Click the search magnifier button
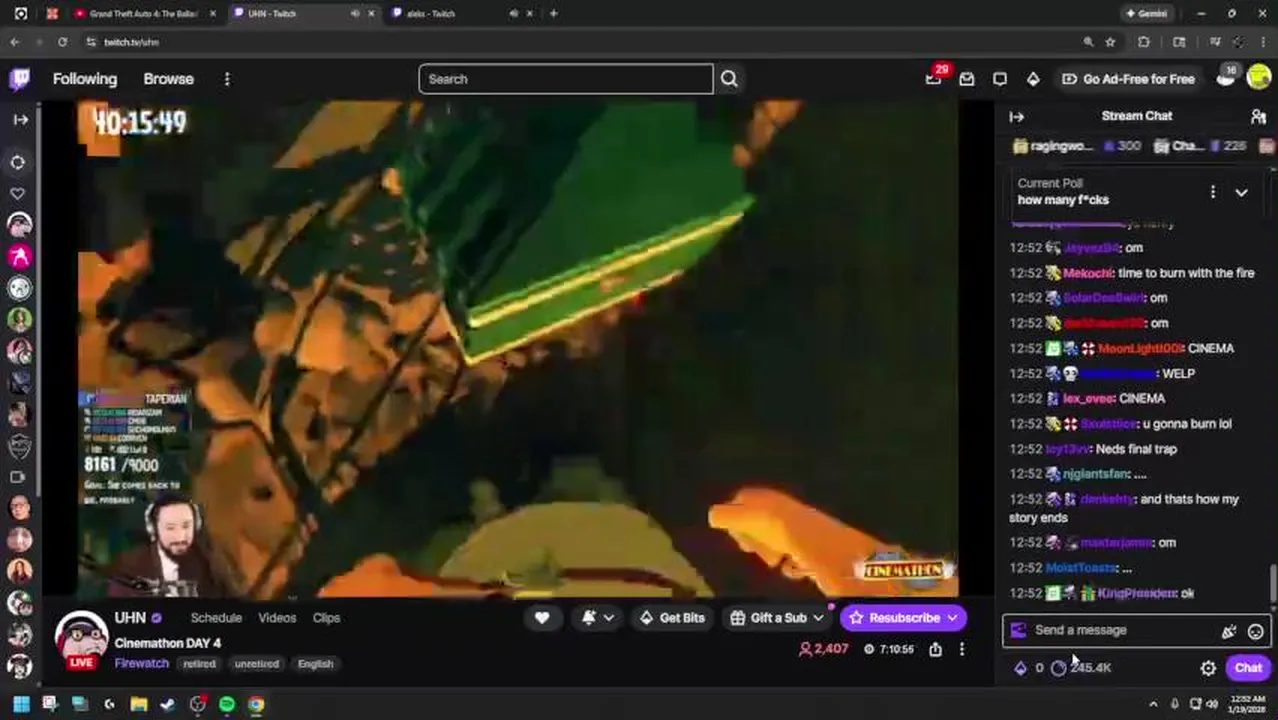Image resolution: width=1278 pixels, height=720 pixels. (x=729, y=79)
